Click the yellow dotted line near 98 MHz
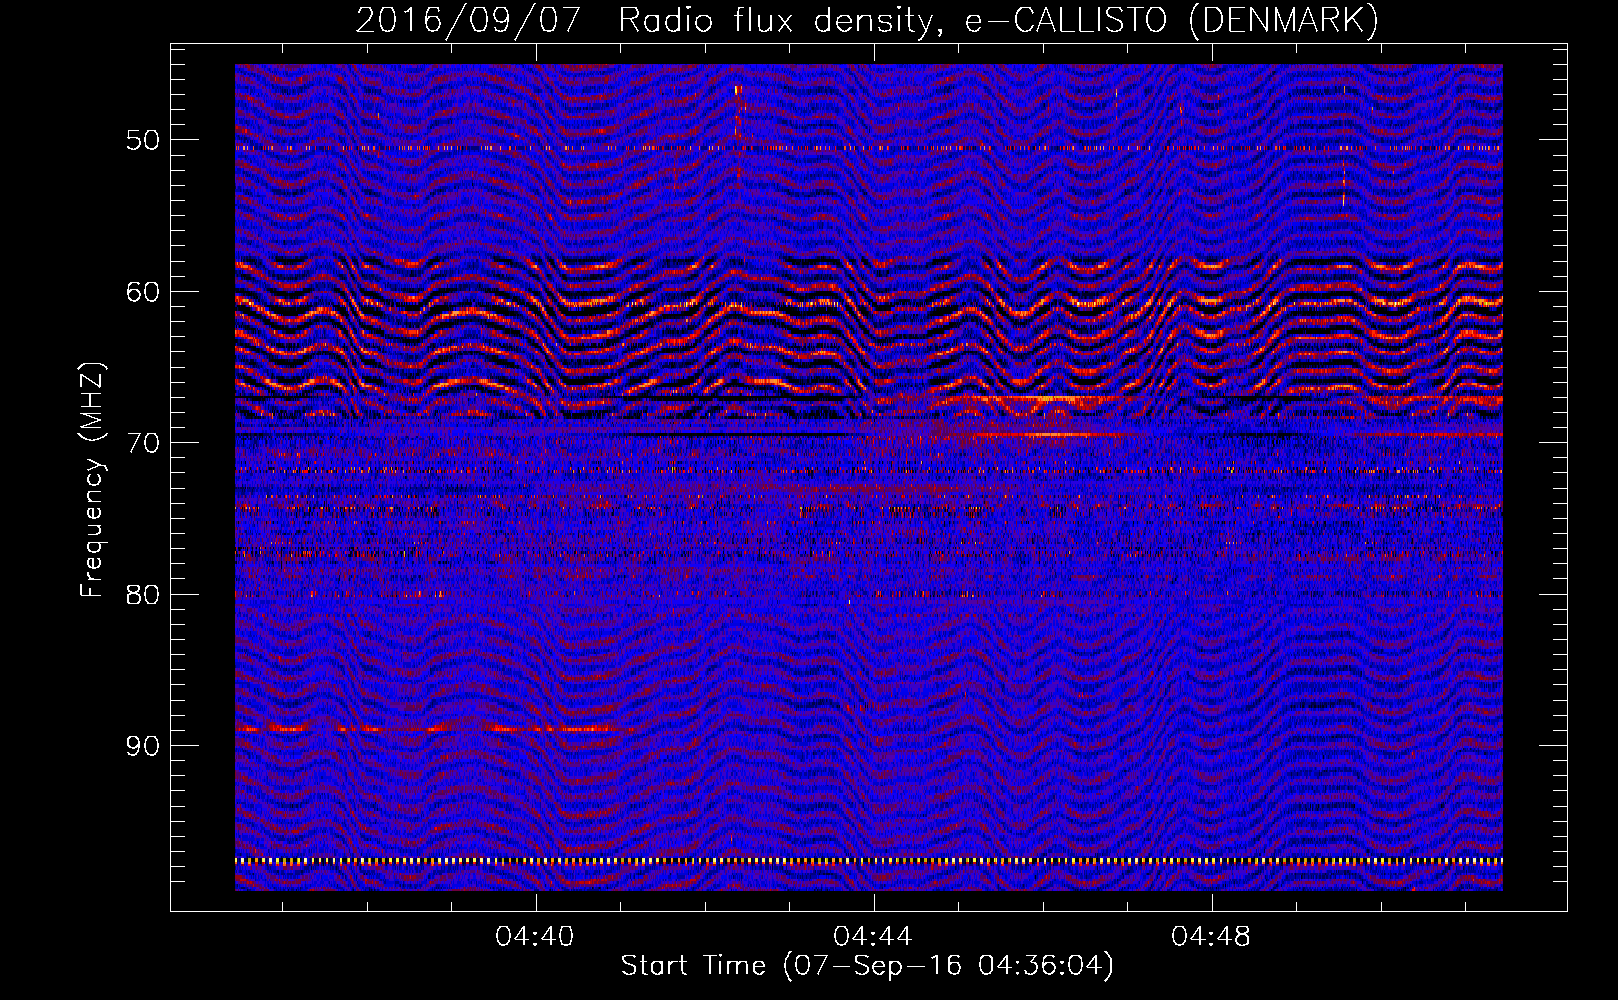Viewport: 1618px width, 1000px height. coord(869,860)
